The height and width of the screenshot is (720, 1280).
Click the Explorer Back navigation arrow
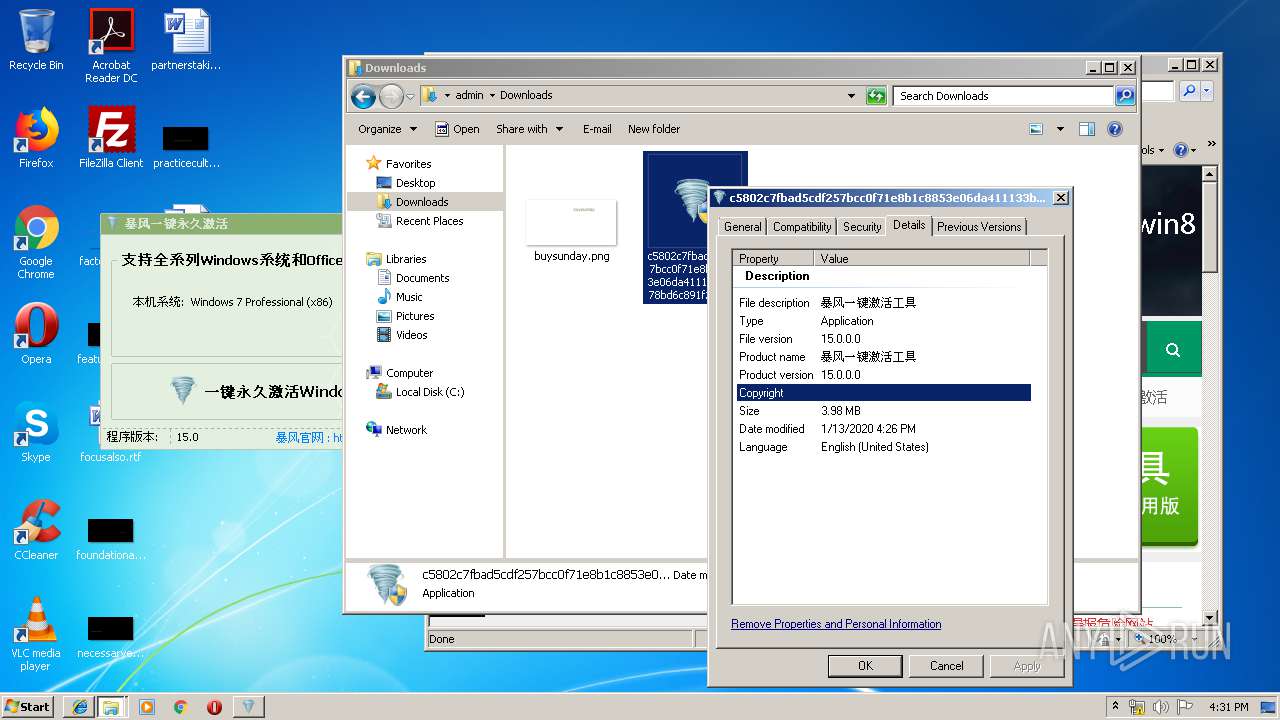[x=363, y=96]
